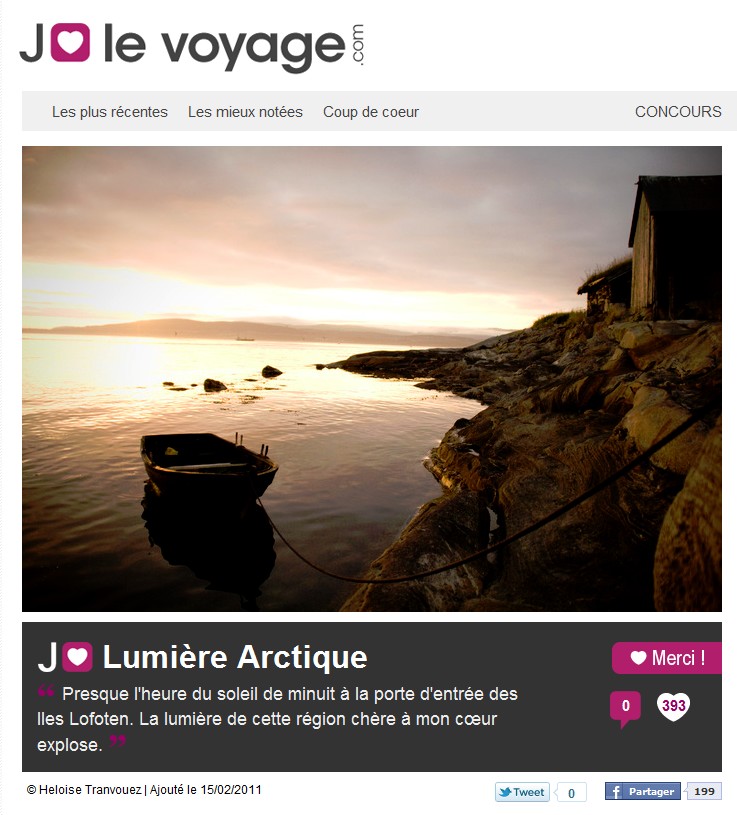Click the pink heart beside Lumière Arctique title
This screenshot has height=815, width=737.
[77, 657]
